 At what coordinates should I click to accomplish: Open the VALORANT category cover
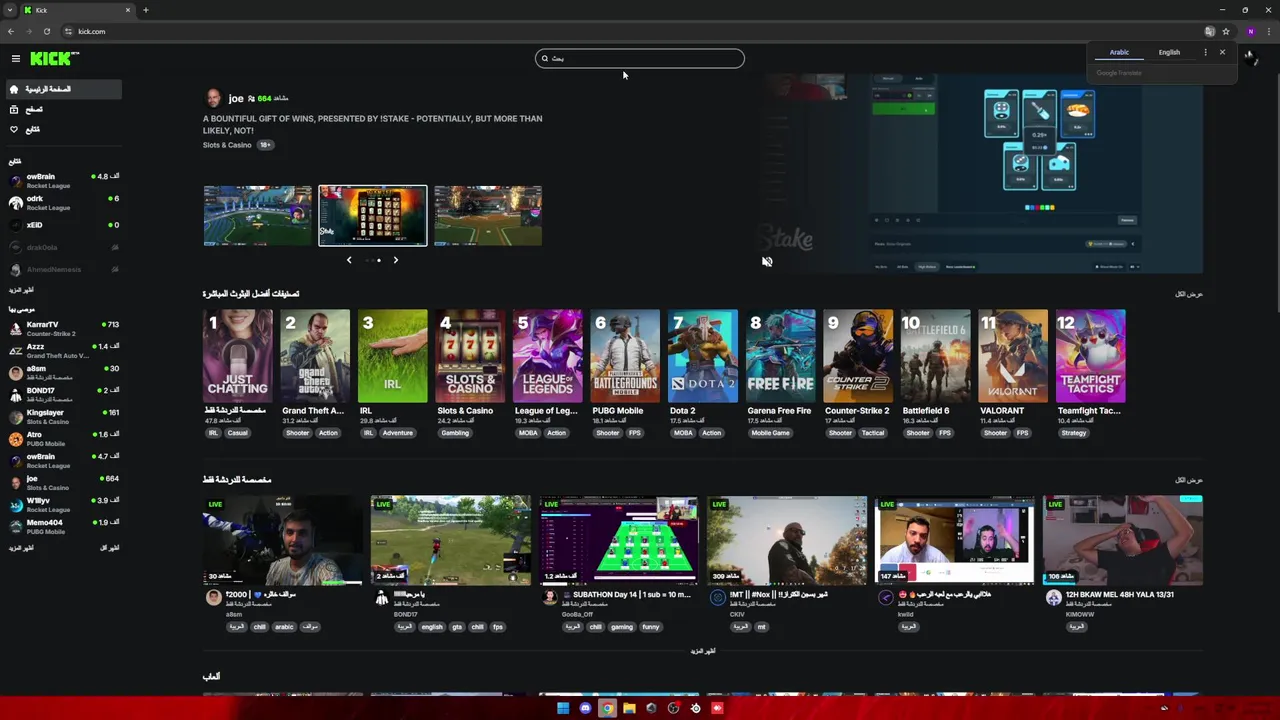pyautogui.click(x=1013, y=356)
